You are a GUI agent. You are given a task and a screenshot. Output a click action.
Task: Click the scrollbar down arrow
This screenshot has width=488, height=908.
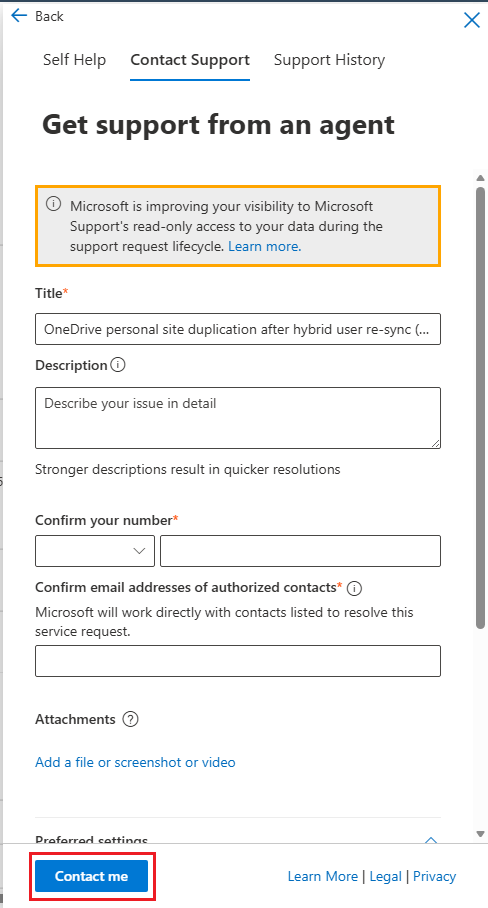pos(480,834)
